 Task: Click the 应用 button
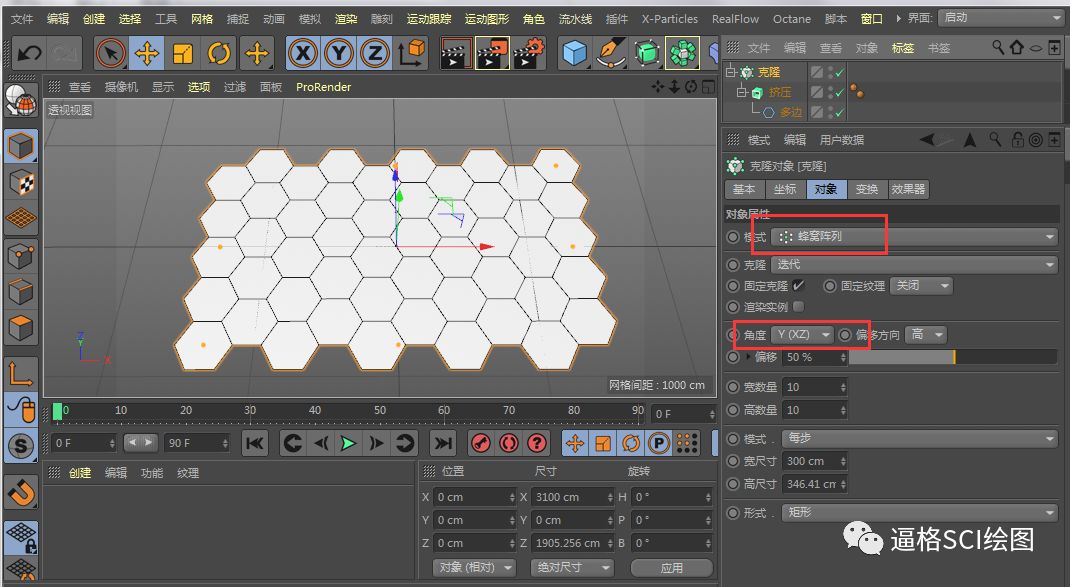671,567
